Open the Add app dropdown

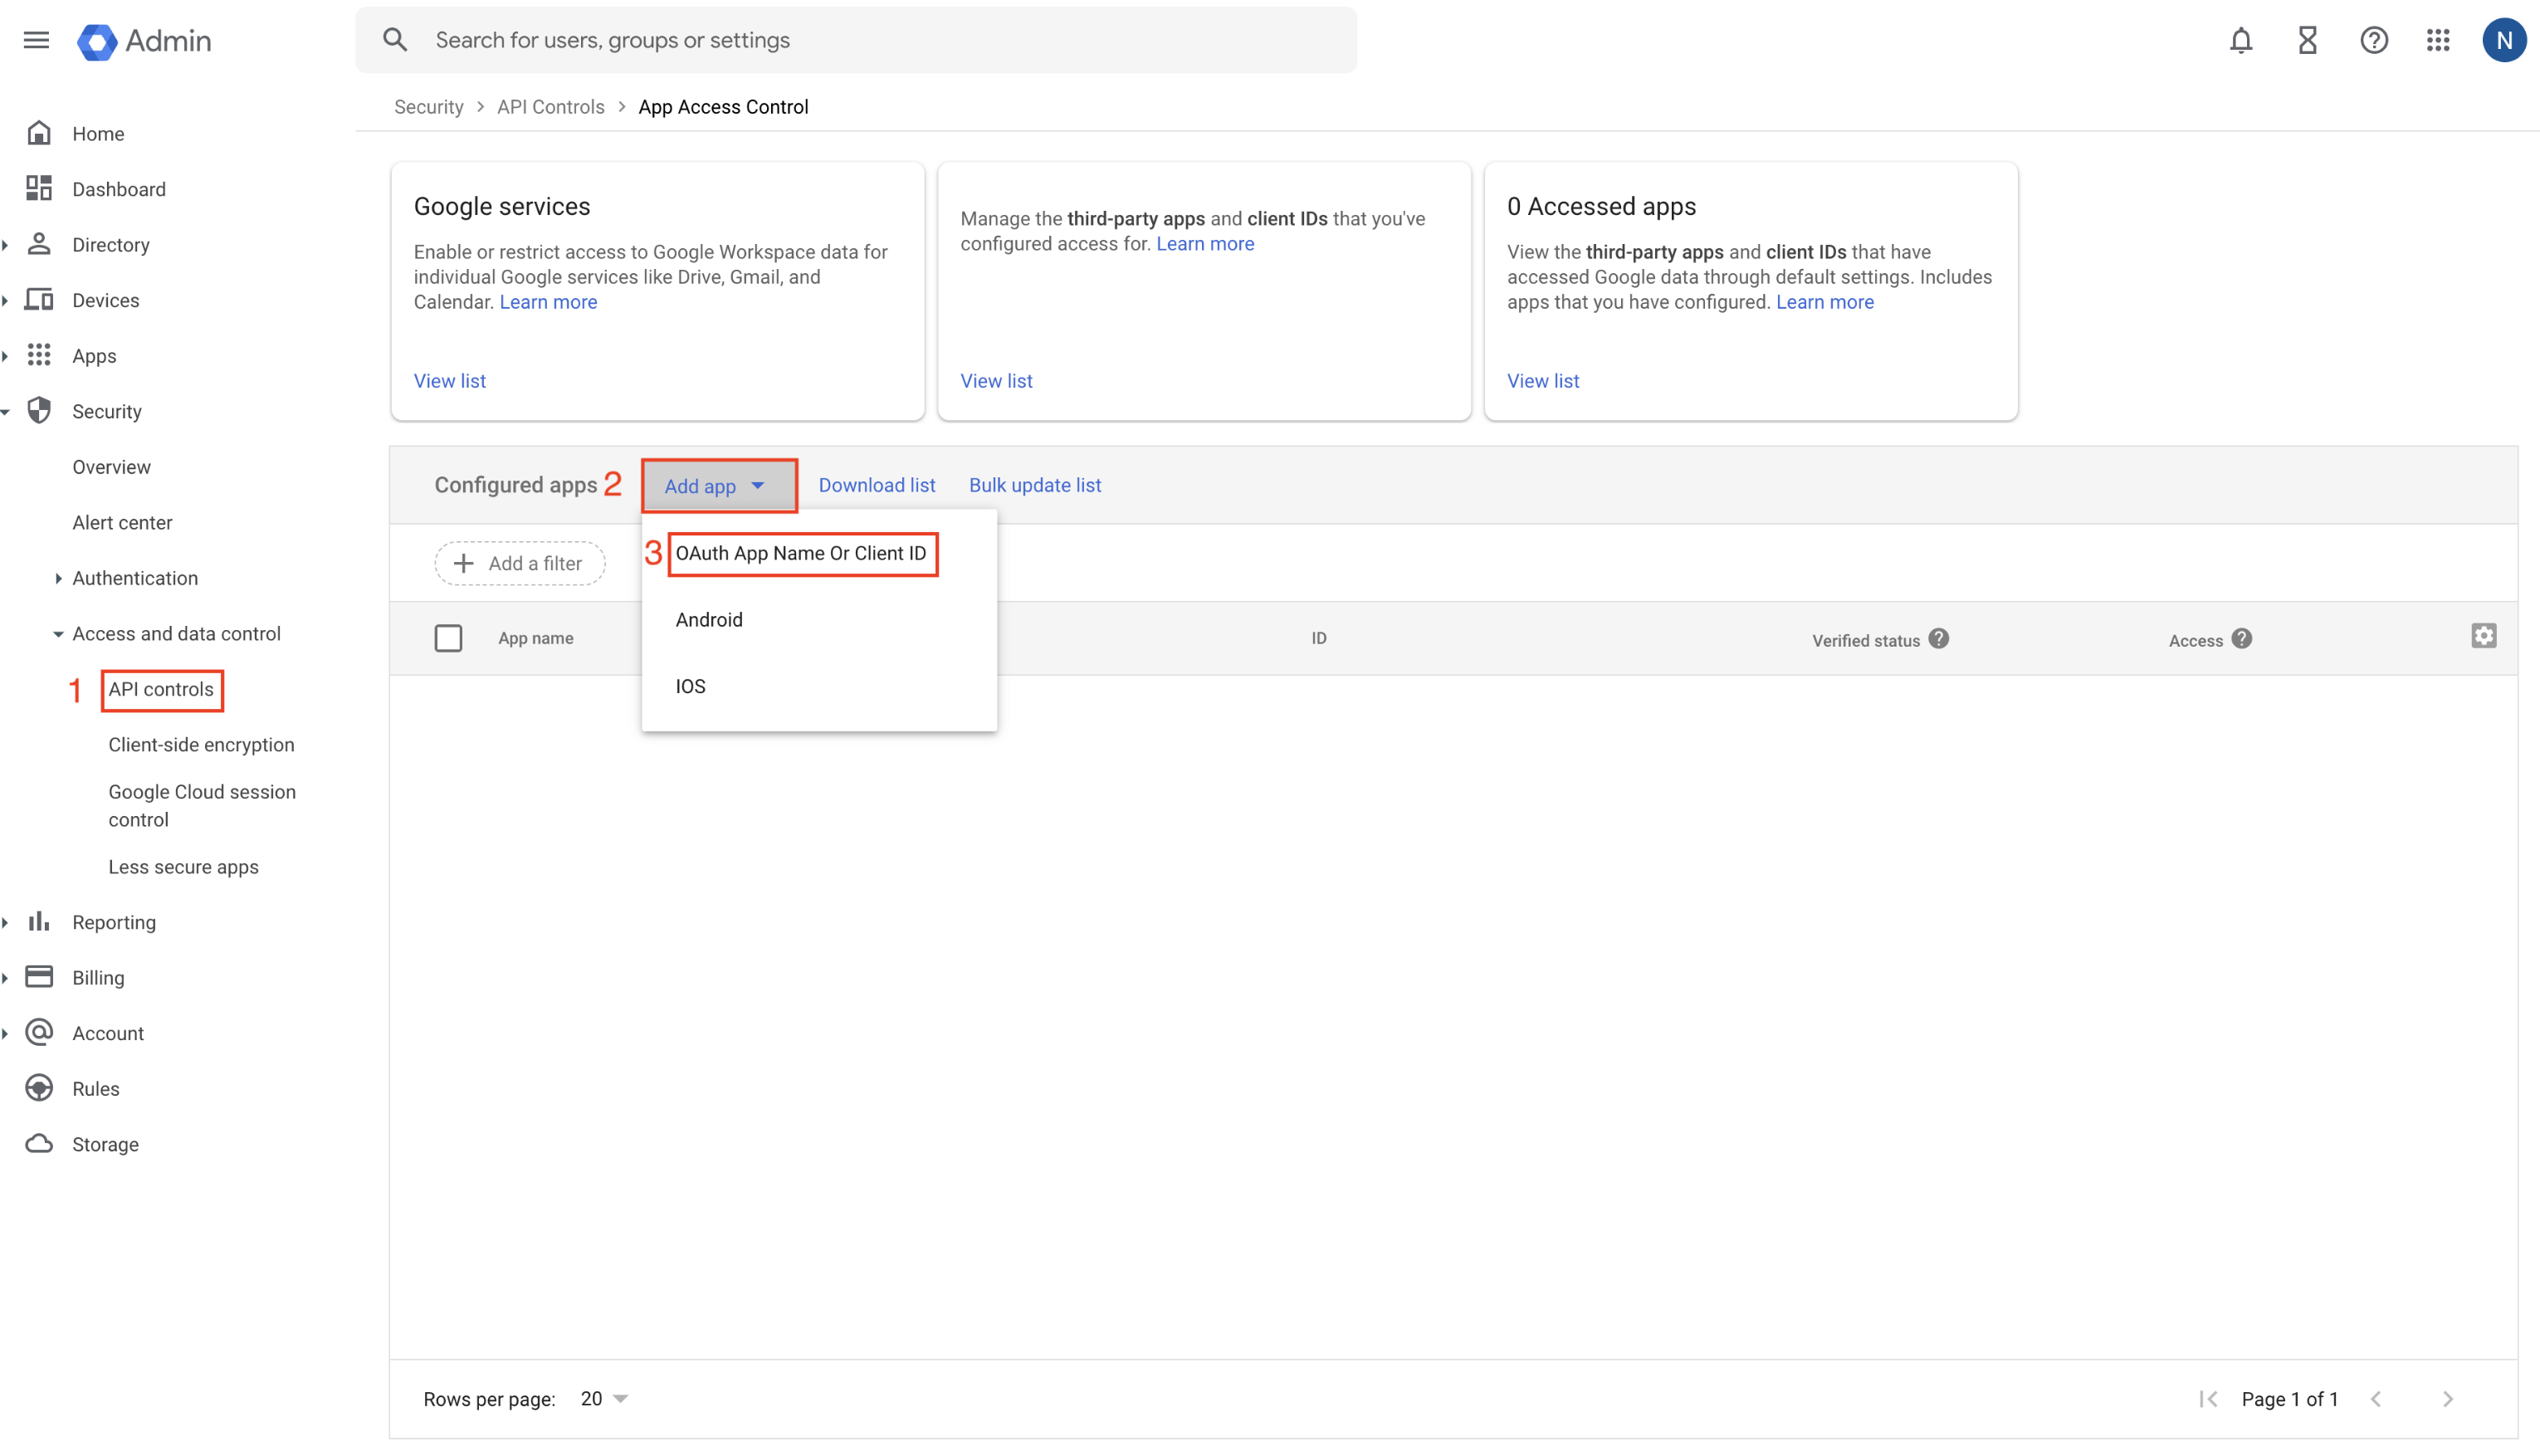(718, 486)
